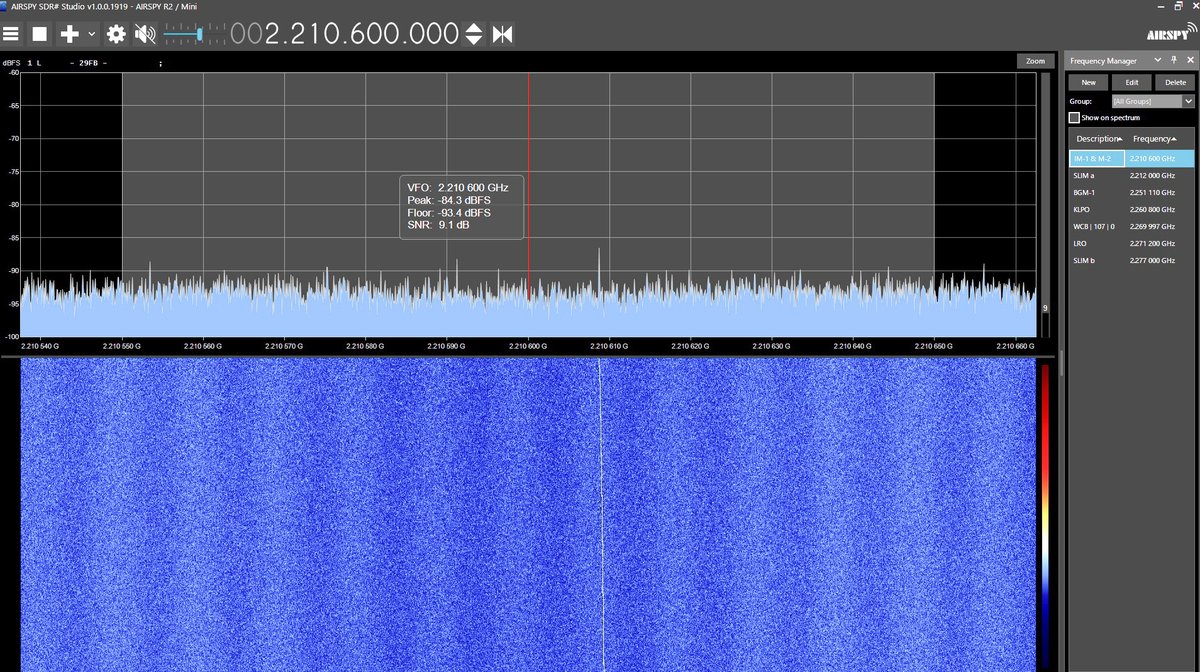Click the 2.210 620 G axis label
This screenshot has width=1200, height=672.
click(688, 346)
